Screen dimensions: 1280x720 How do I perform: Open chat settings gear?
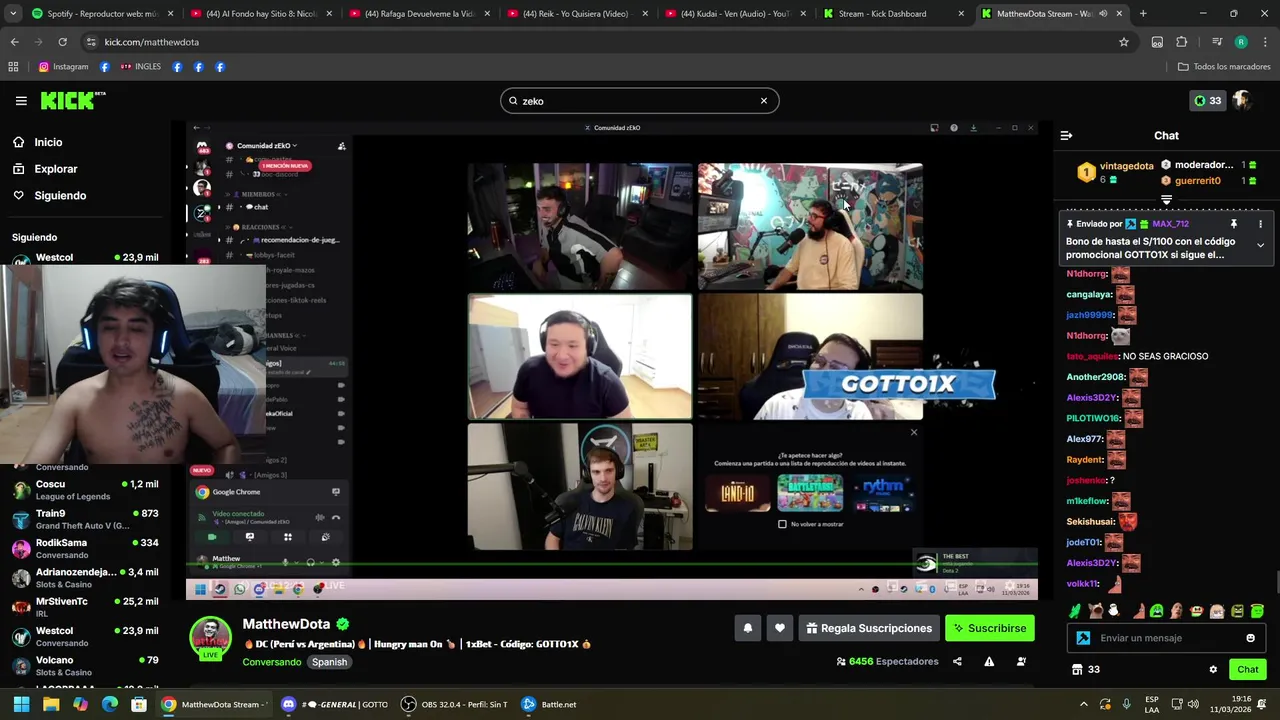[x=1213, y=670]
